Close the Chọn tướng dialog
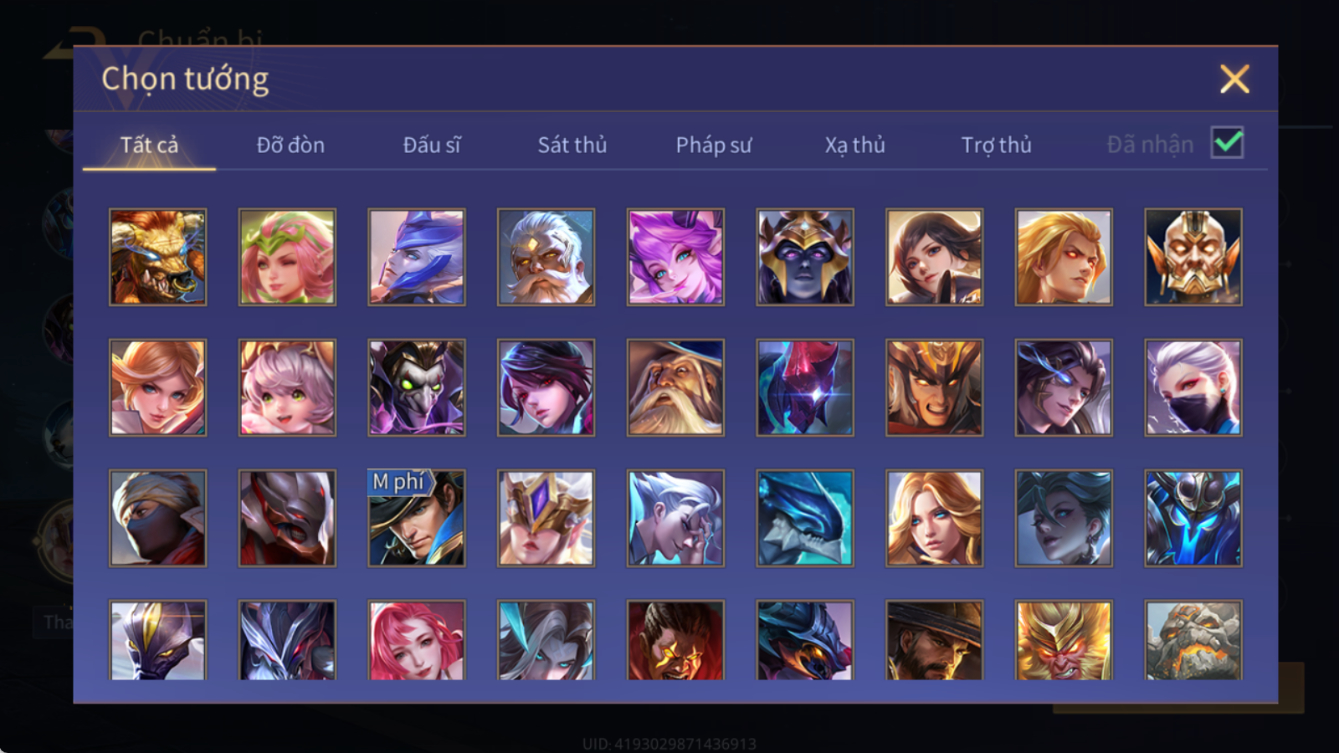The image size is (1339, 753). click(1234, 79)
